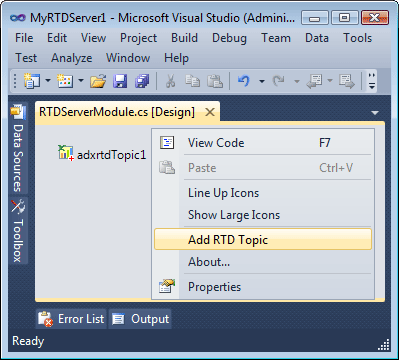This screenshot has height=360, width=399.
Task: Open the Analyze menu
Action: [x=72, y=58]
